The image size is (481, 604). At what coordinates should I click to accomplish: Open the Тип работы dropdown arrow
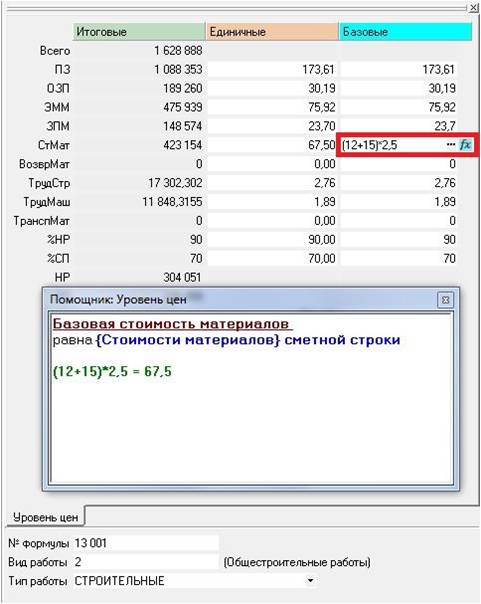310,580
